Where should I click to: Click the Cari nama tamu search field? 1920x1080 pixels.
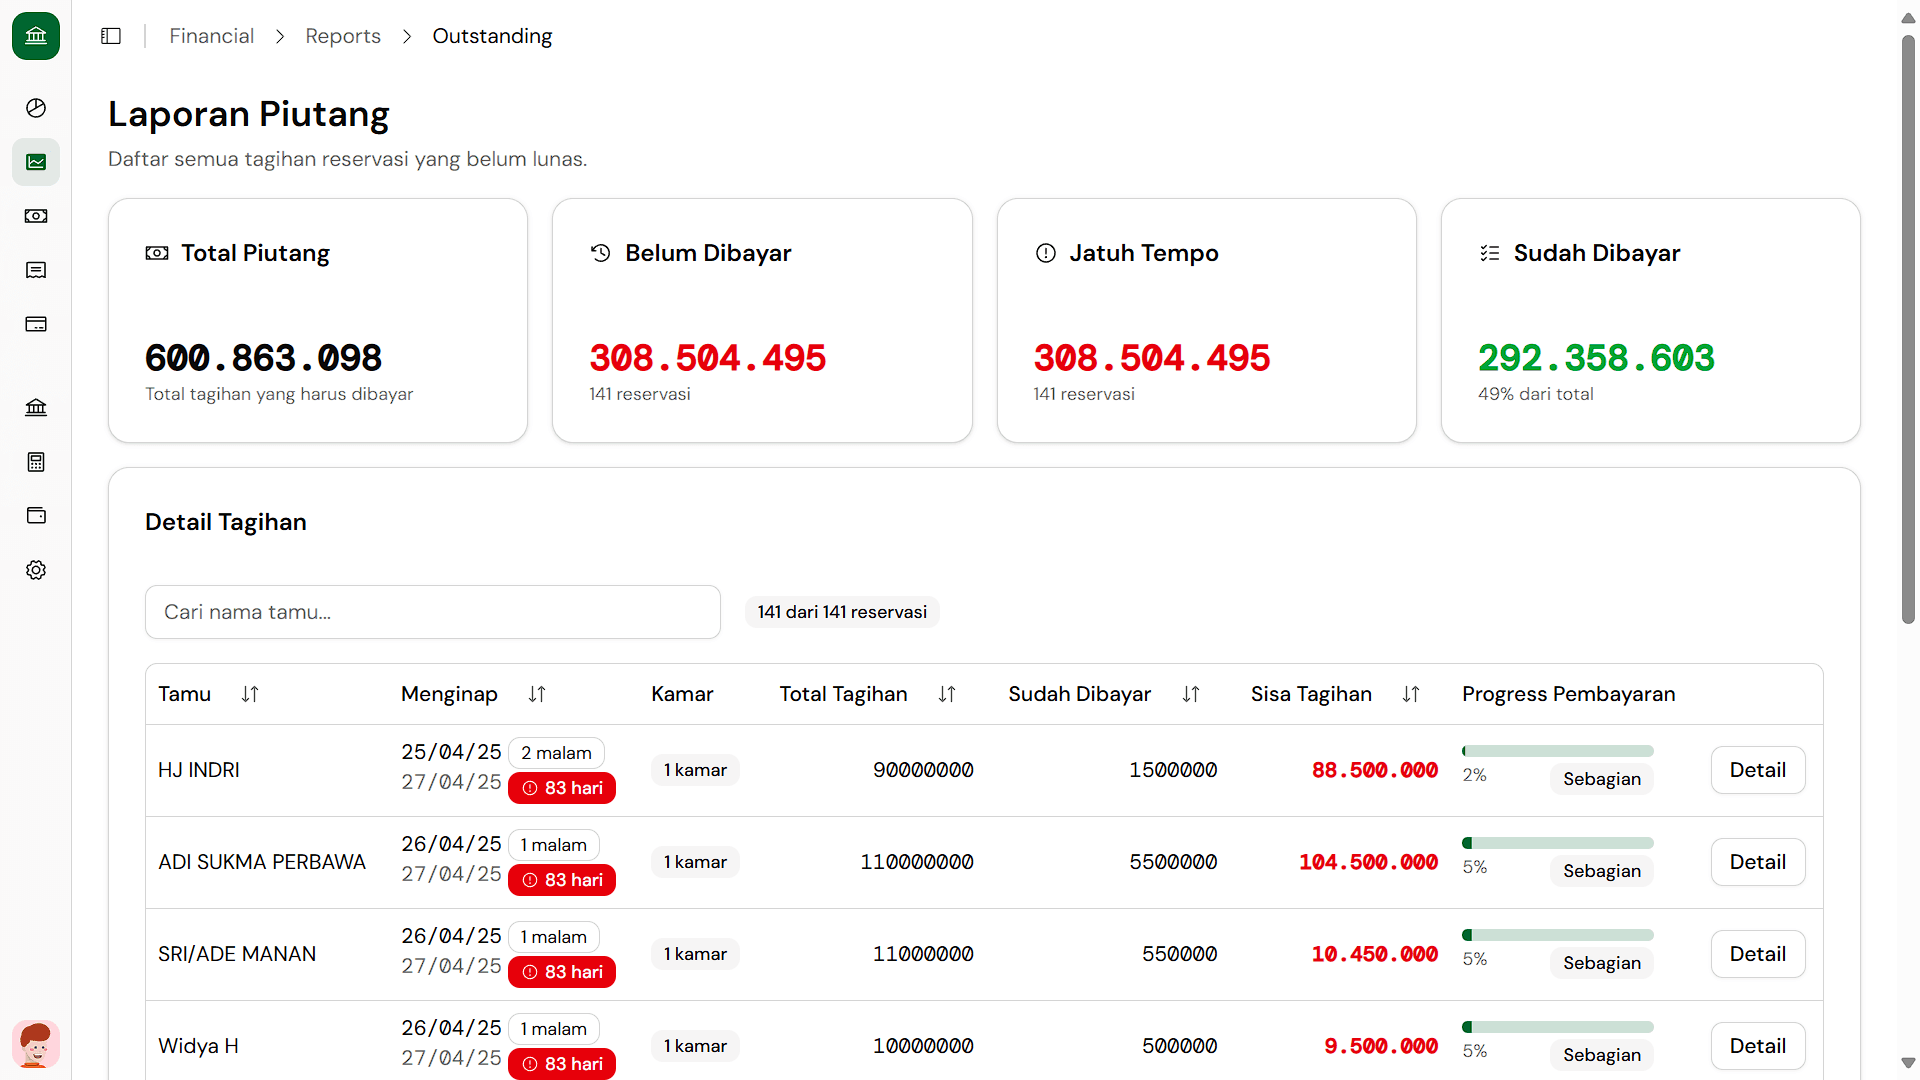coord(432,612)
